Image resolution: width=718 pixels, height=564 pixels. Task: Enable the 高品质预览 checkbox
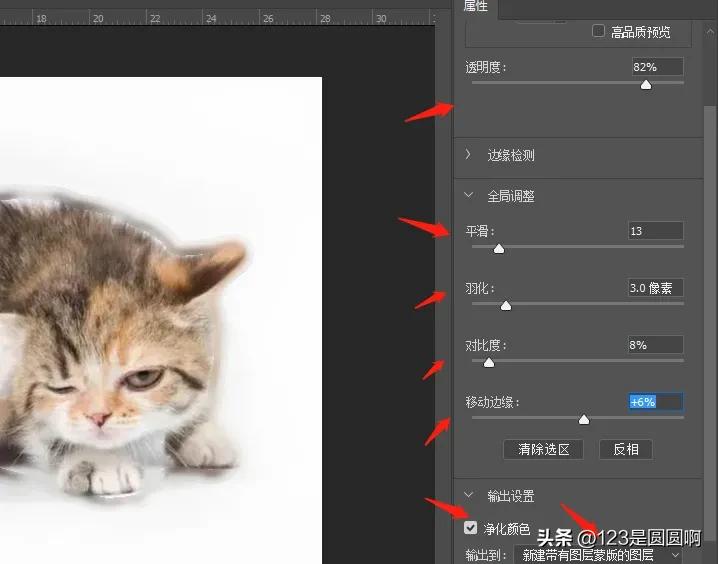[x=598, y=31]
